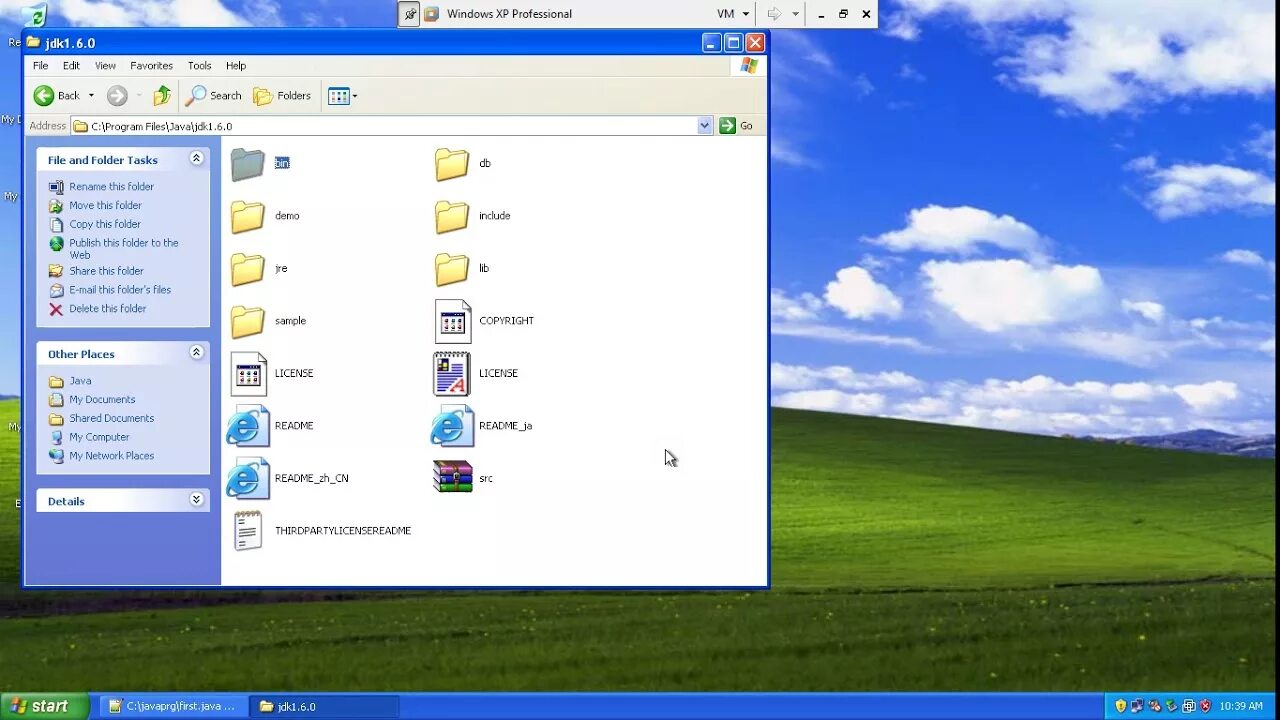Viewport: 1280px width, 720px height.
Task: Select the THIRDPARTYLICENSEREADME text file icon
Action: [248, 531]
